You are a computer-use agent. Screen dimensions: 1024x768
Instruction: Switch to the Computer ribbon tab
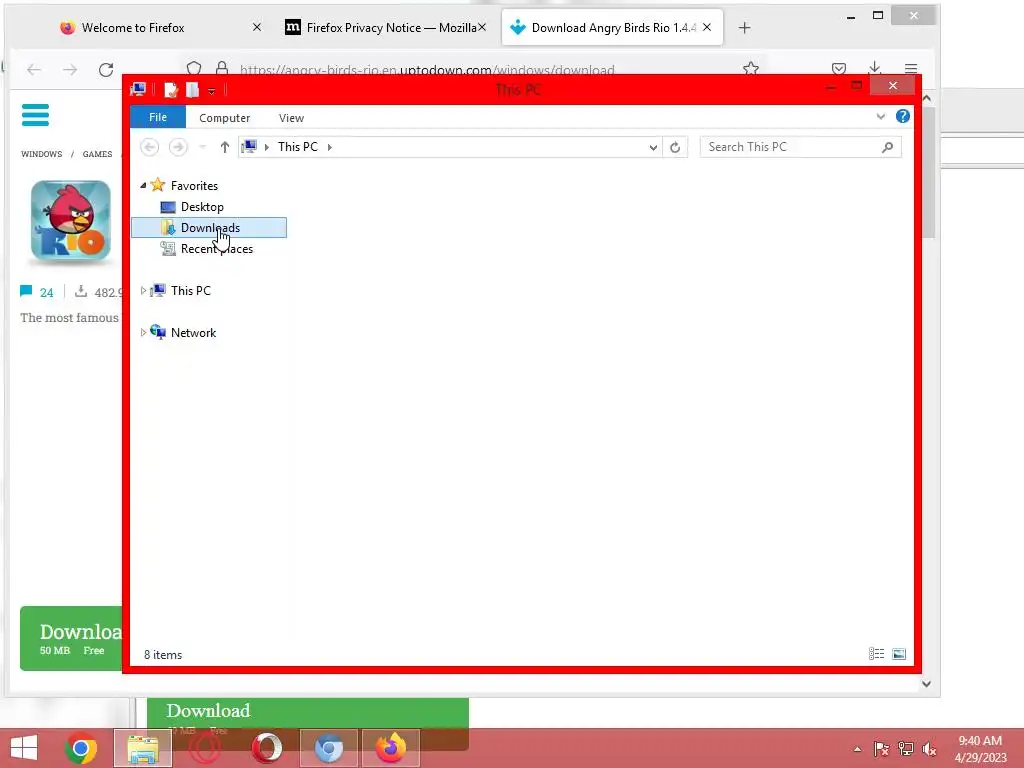(x=225, y=118)
